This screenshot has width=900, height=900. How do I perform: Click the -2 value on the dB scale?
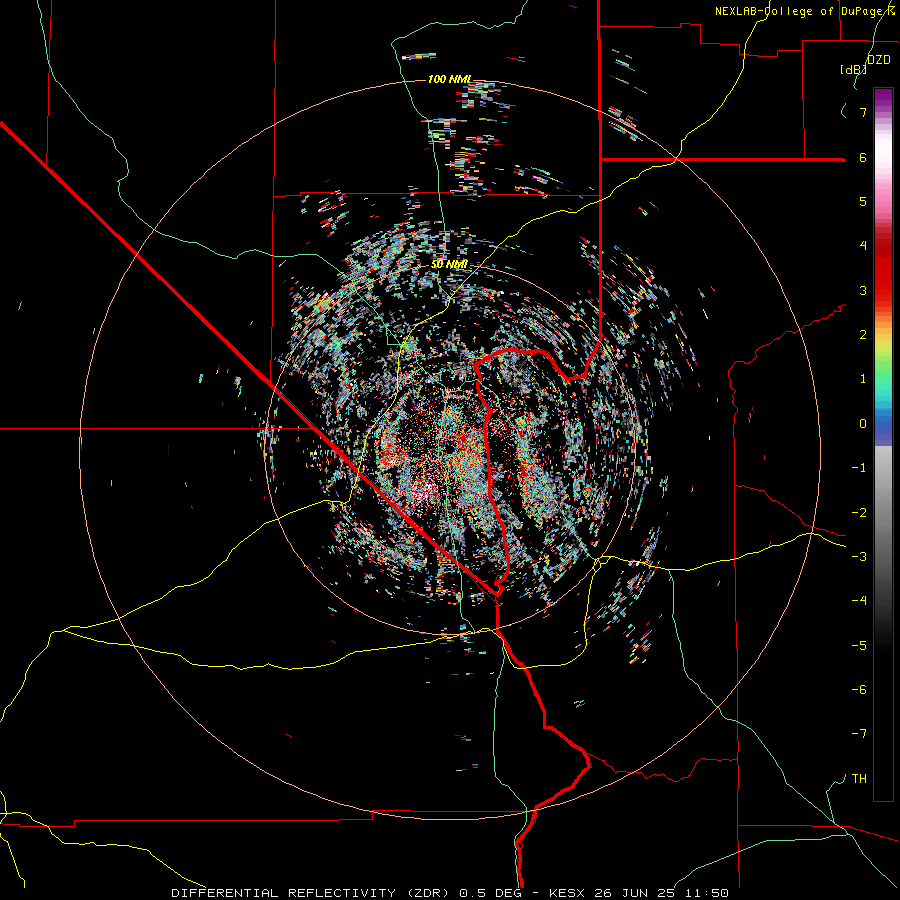pyautogui.click(x=859, y=513)
